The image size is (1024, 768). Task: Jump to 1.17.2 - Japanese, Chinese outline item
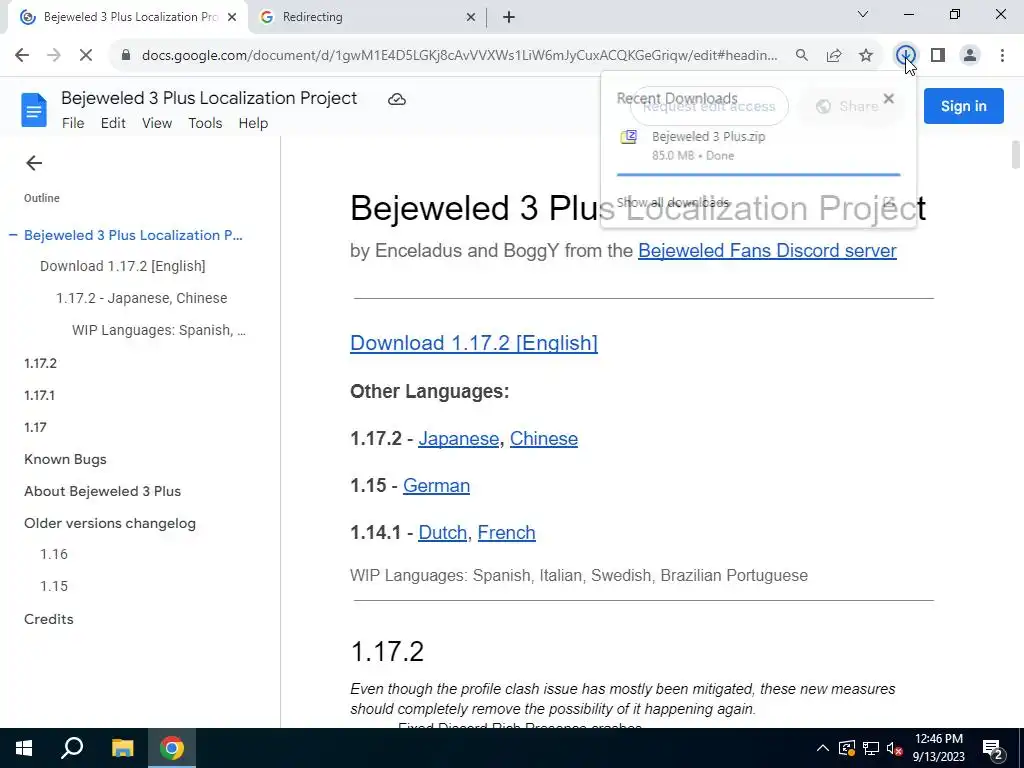(x=142, y=298)
